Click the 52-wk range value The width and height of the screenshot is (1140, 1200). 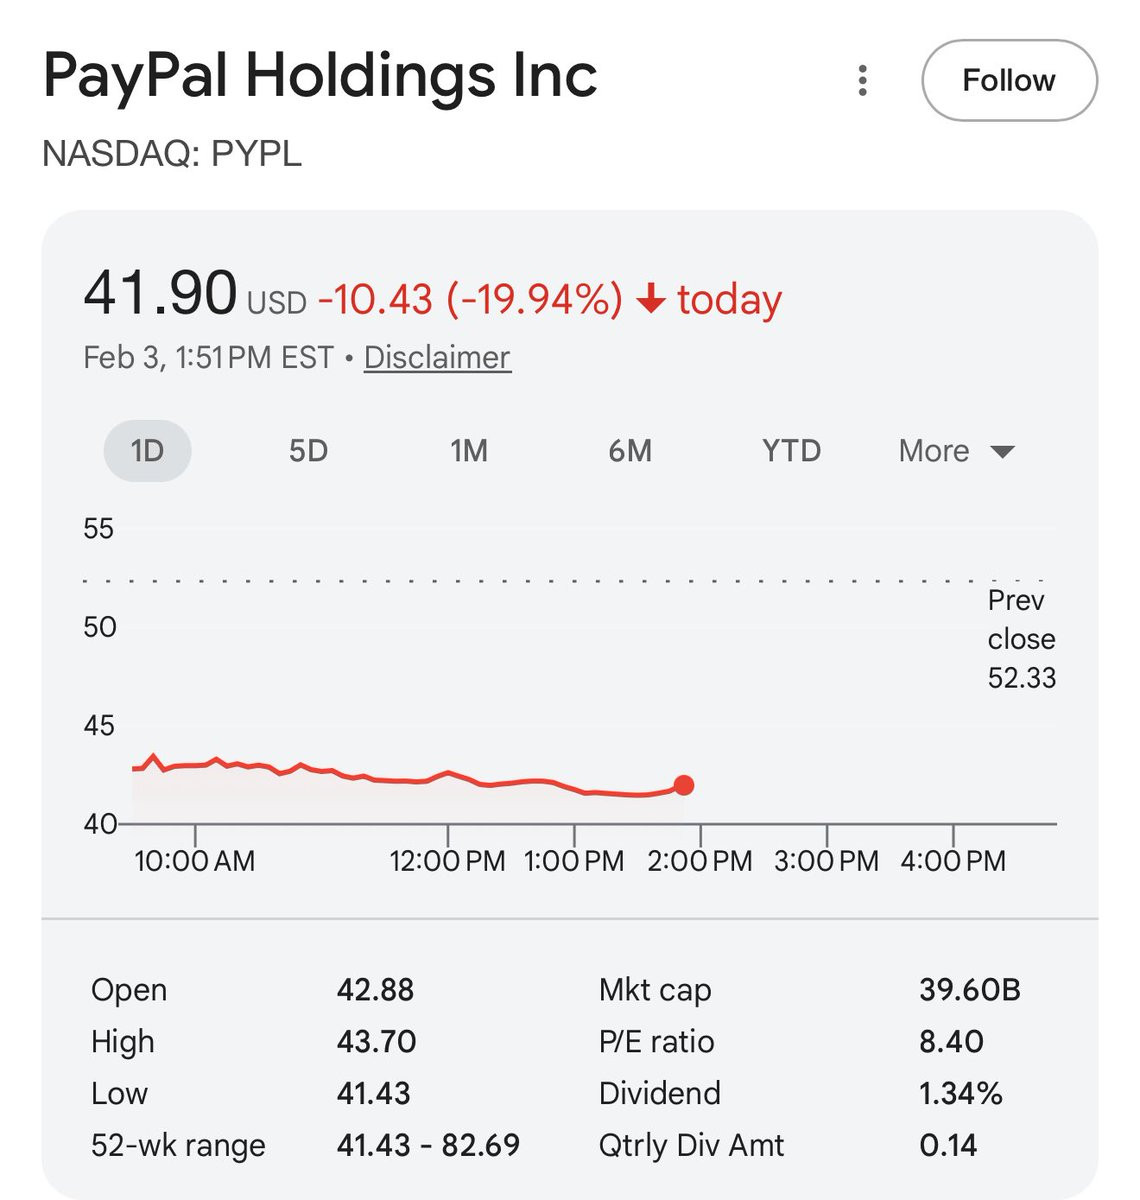pyautogui.click(x=428, y=1145)
